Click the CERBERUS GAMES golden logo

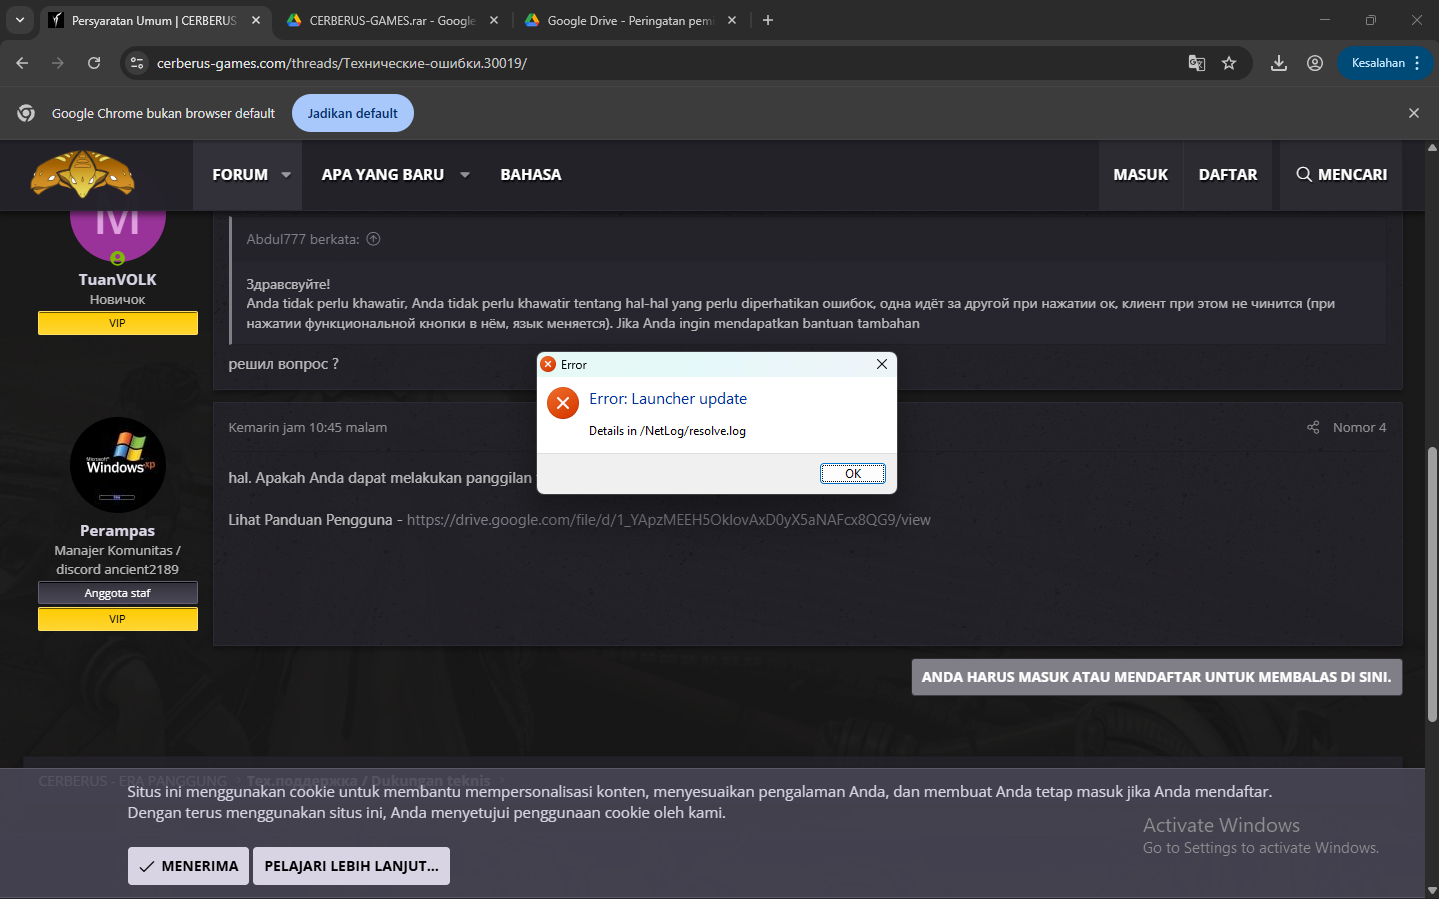coord(83,175)
